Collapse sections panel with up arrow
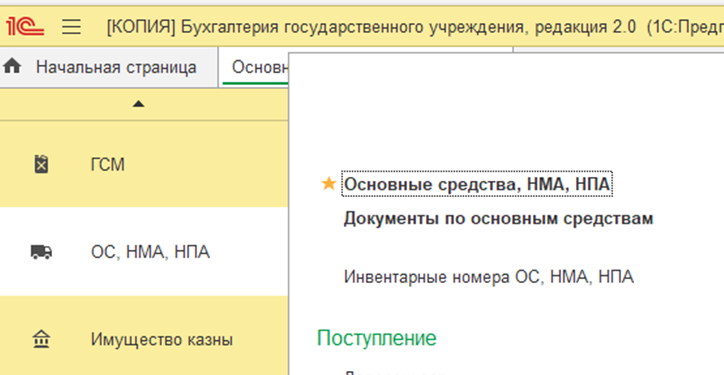 point(139,104)
